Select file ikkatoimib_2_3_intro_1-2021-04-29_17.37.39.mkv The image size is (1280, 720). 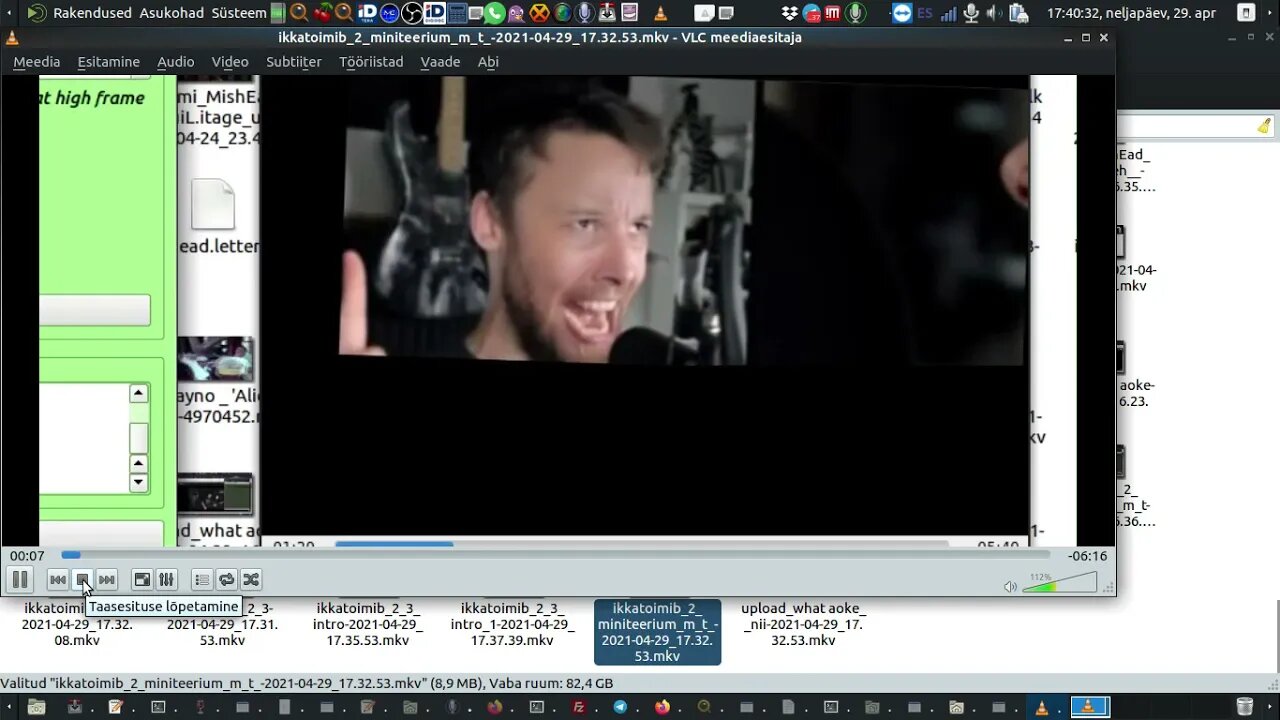512,624
